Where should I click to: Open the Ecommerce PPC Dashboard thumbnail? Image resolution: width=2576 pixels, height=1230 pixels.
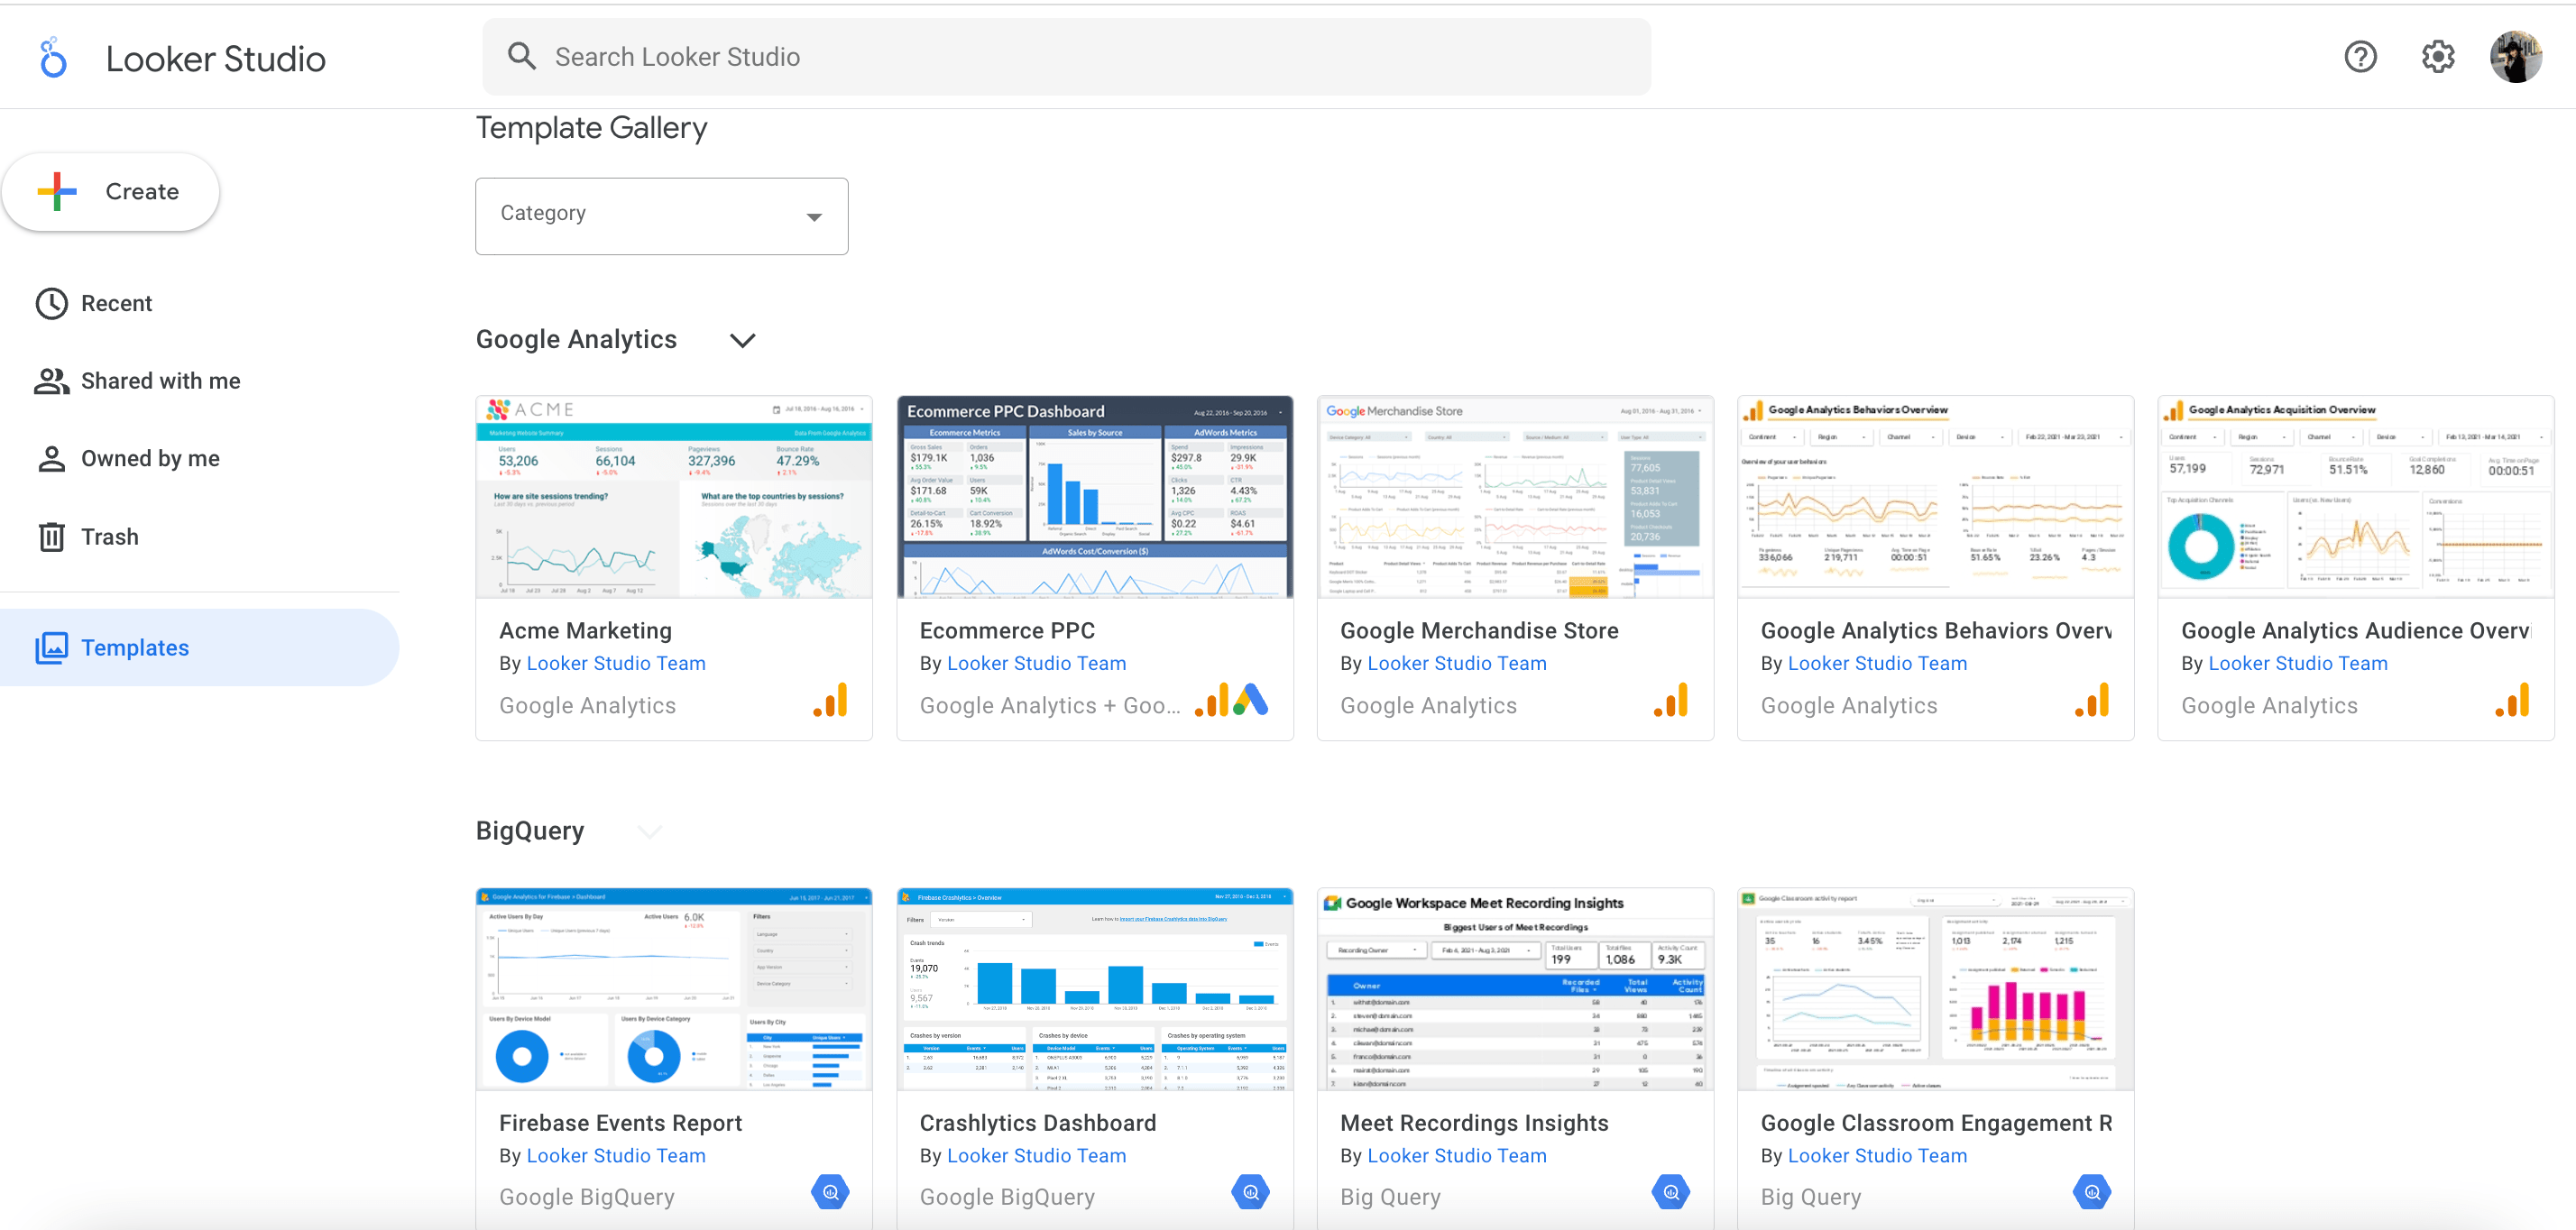point(1095,497)
